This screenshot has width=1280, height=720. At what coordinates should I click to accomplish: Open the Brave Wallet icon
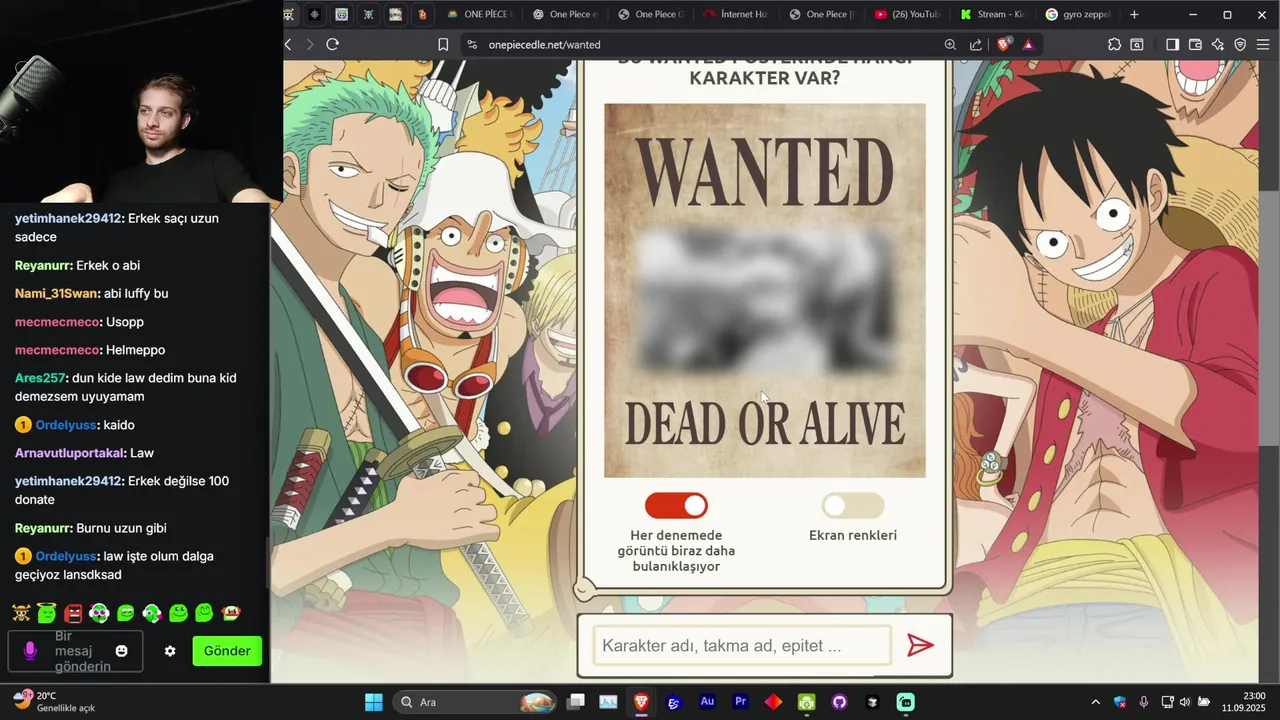[x=1196, y=44]
